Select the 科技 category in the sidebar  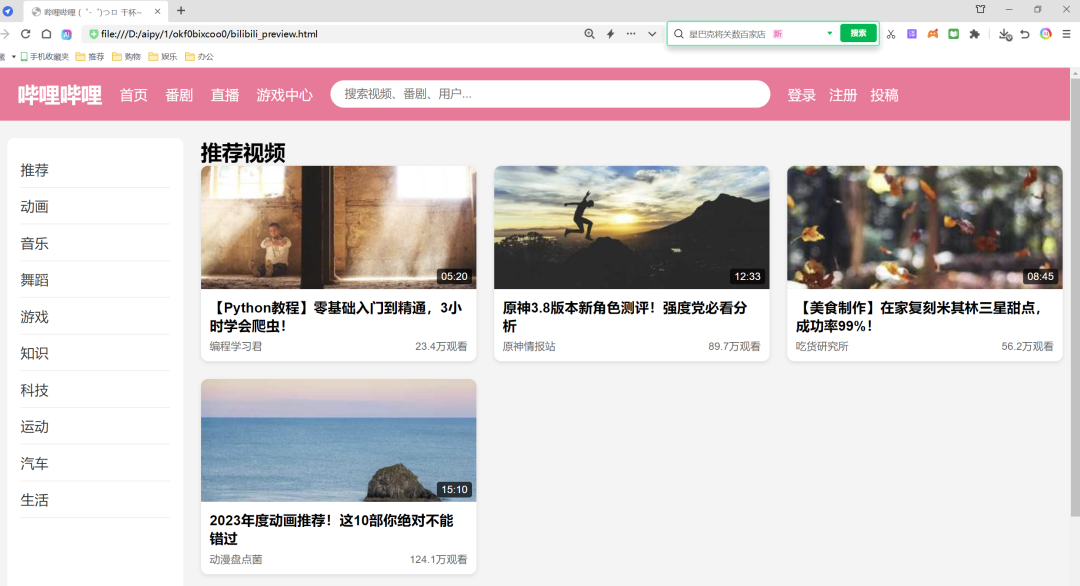35,390
